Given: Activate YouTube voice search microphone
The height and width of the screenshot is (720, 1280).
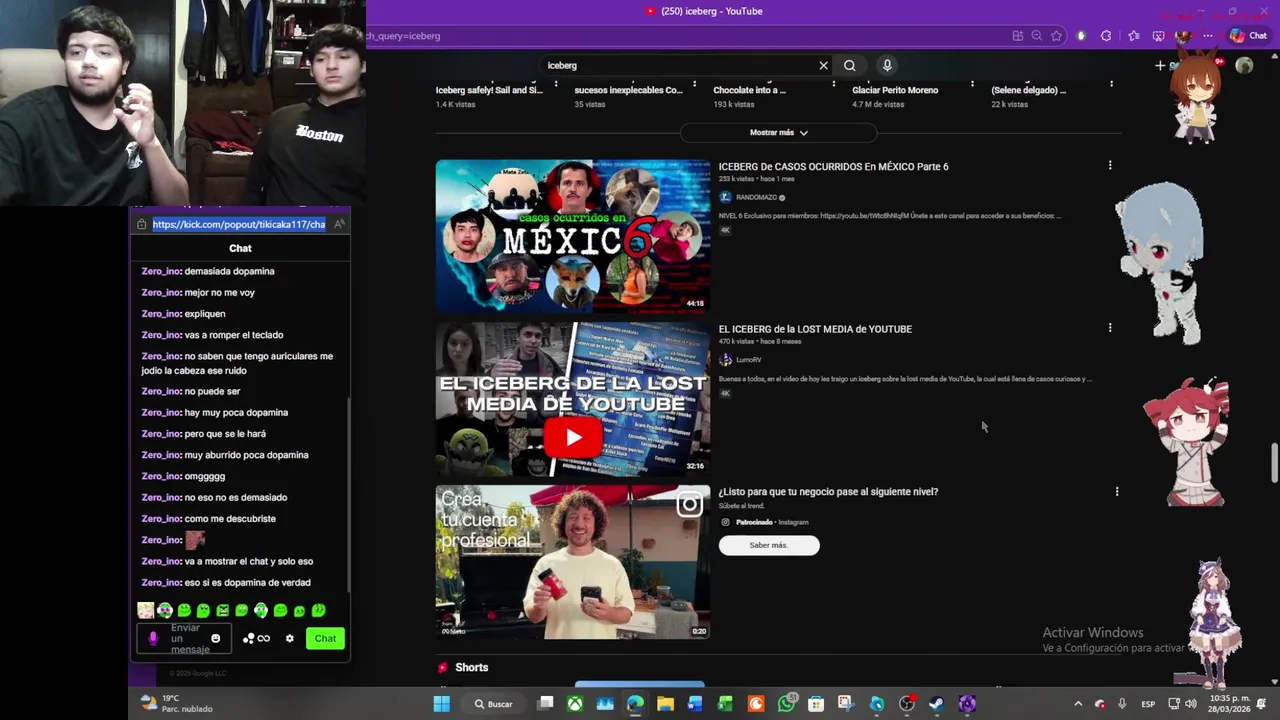Looking at the screenshot, I should coord(887,65).
